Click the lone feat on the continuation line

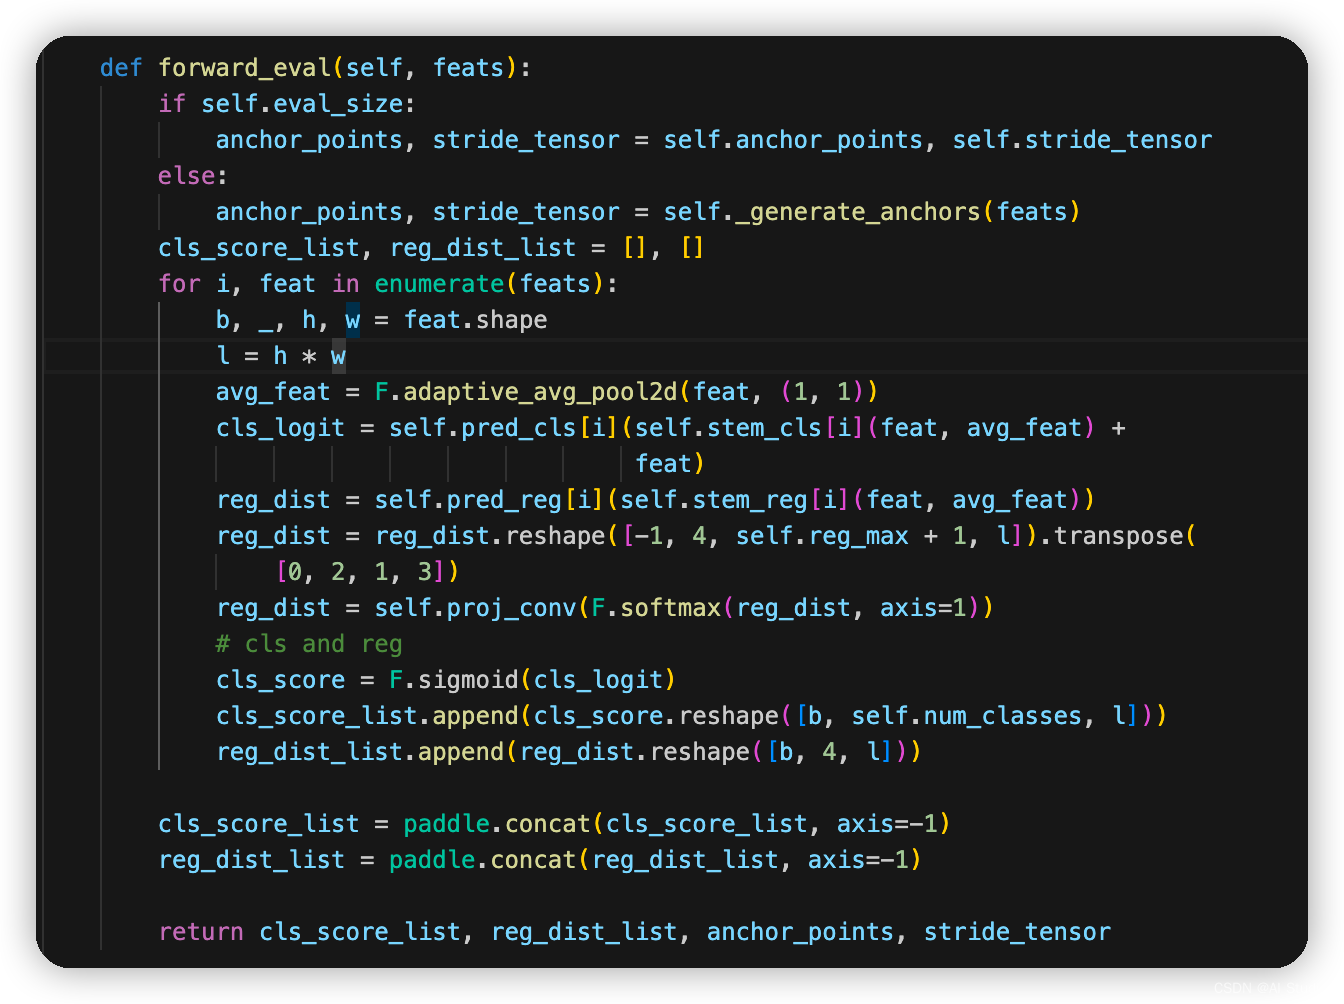coord(664,464)
